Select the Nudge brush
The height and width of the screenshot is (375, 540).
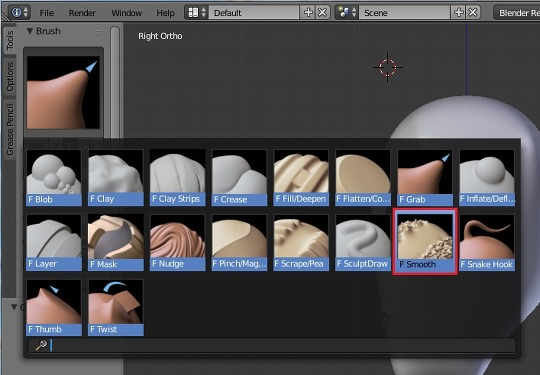coord(177,242)
